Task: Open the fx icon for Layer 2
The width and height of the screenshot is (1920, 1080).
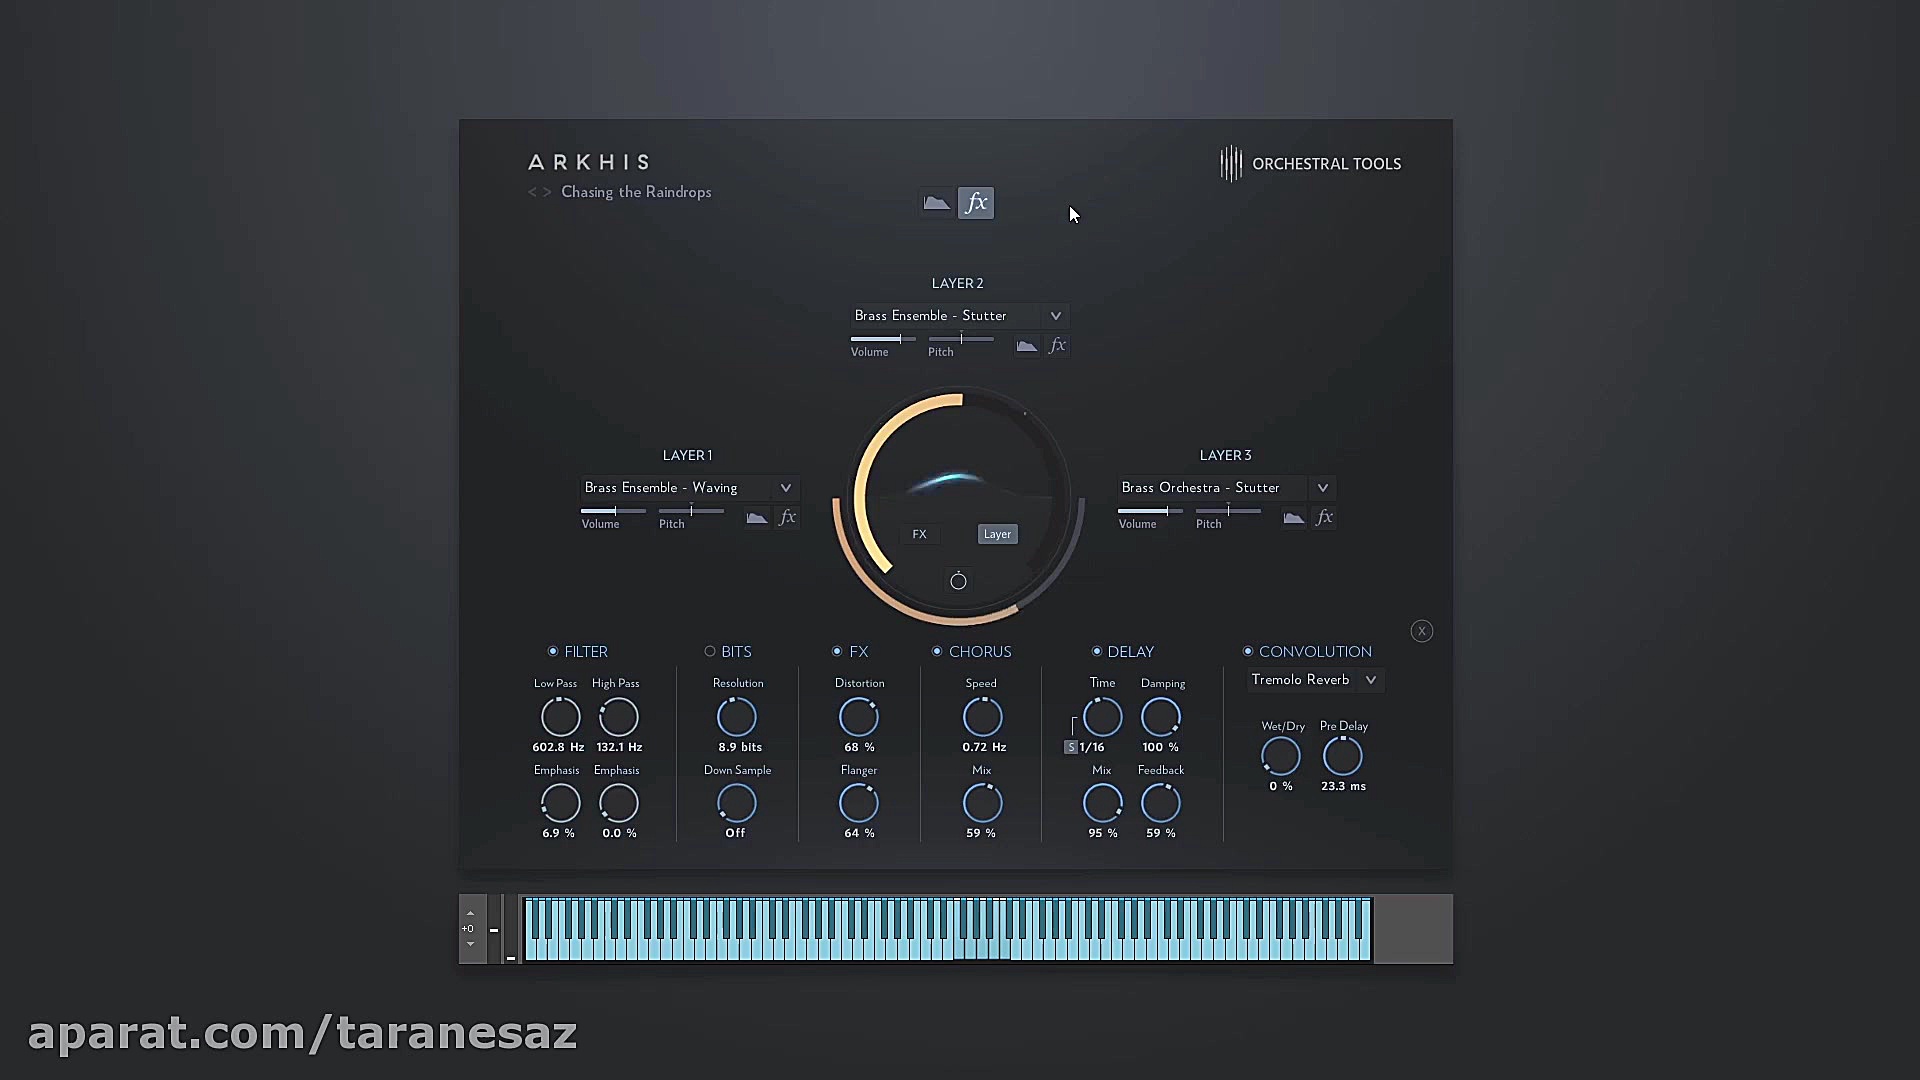Action: (1058, 345)
